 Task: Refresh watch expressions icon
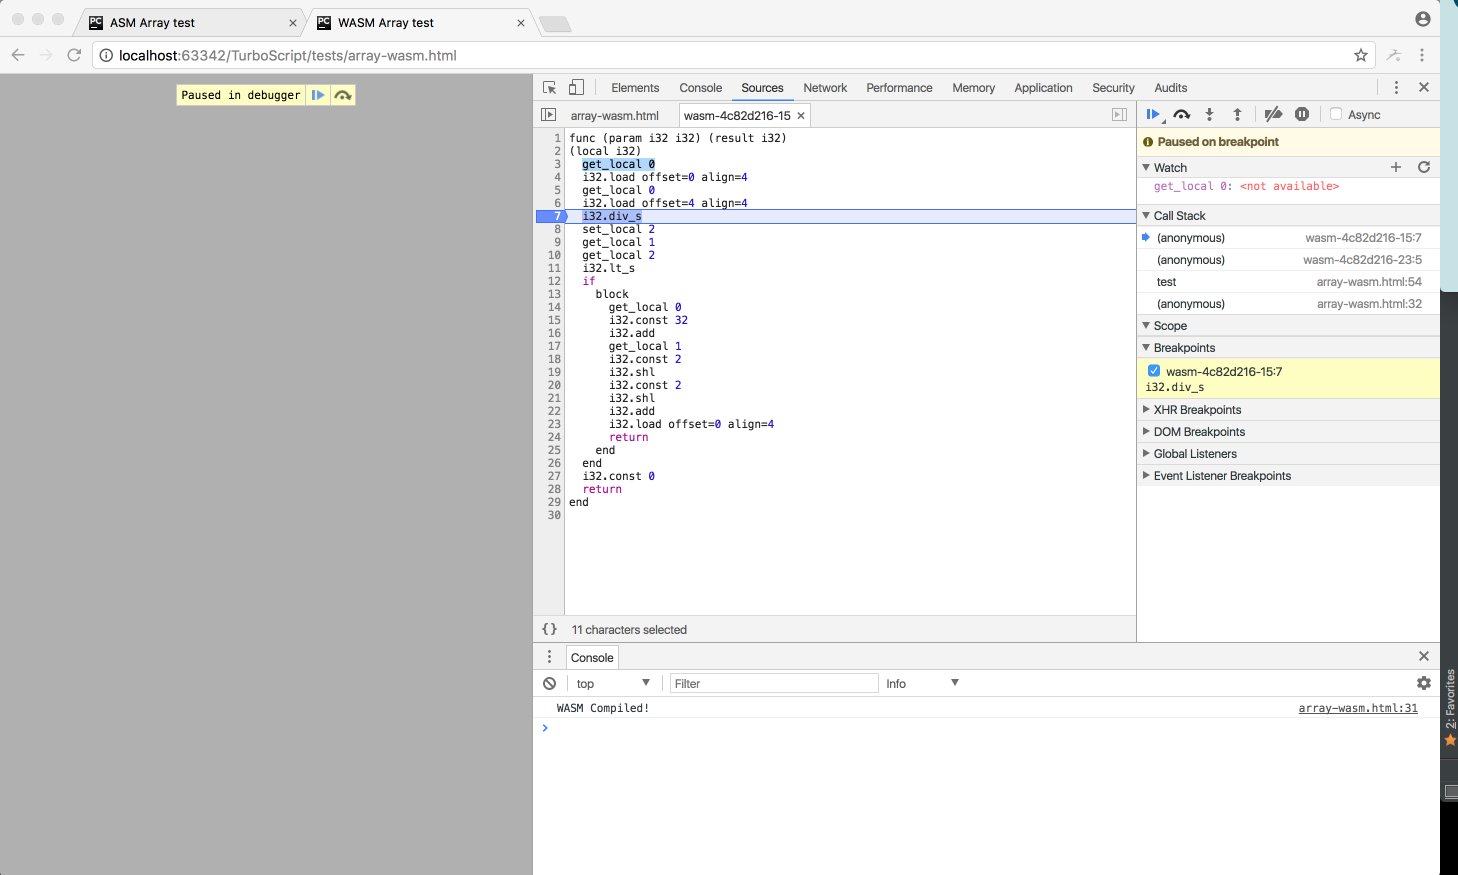(x=1424, y=167)
